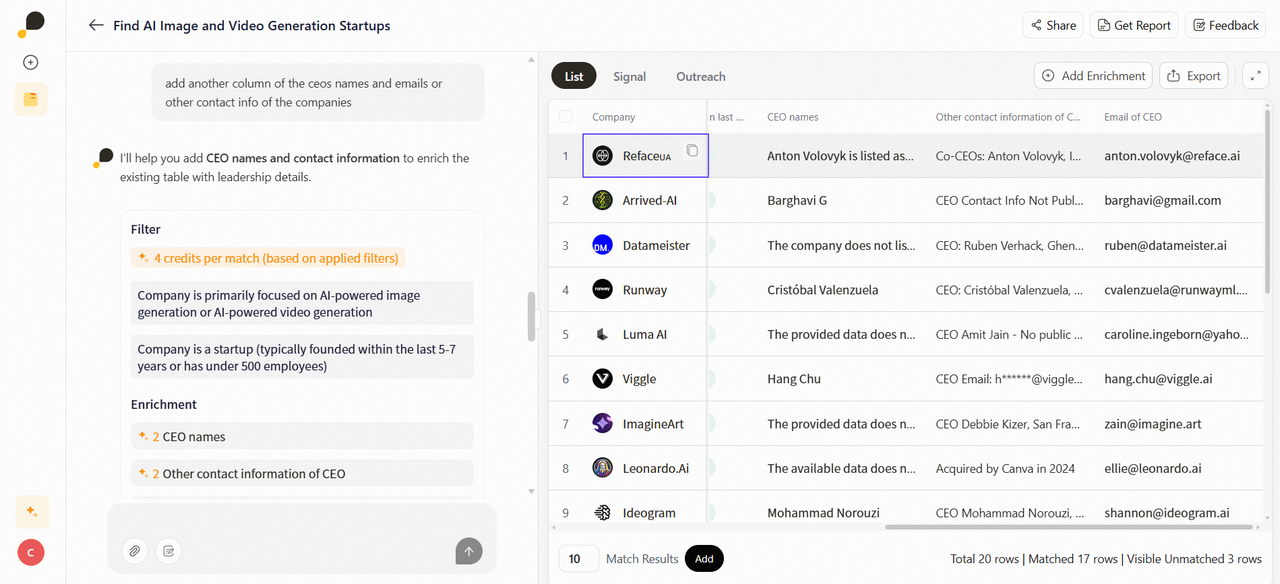Click the horizontal scrollbar under the table
The width and height of the screenshot is (1280, 584).
pos(1067,526)
